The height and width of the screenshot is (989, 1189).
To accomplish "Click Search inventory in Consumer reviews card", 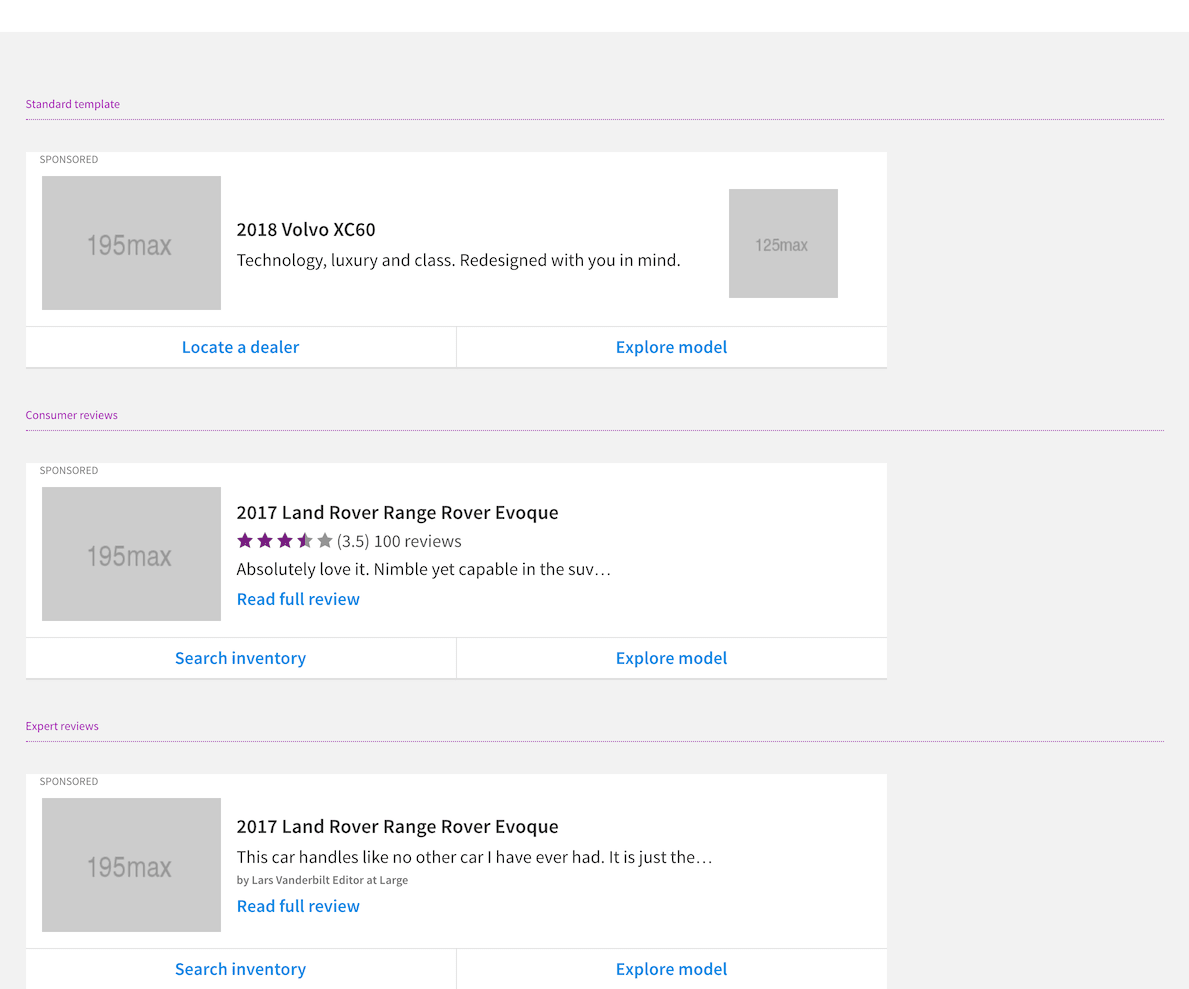I will pyautogui.click(x=240, y=658).
